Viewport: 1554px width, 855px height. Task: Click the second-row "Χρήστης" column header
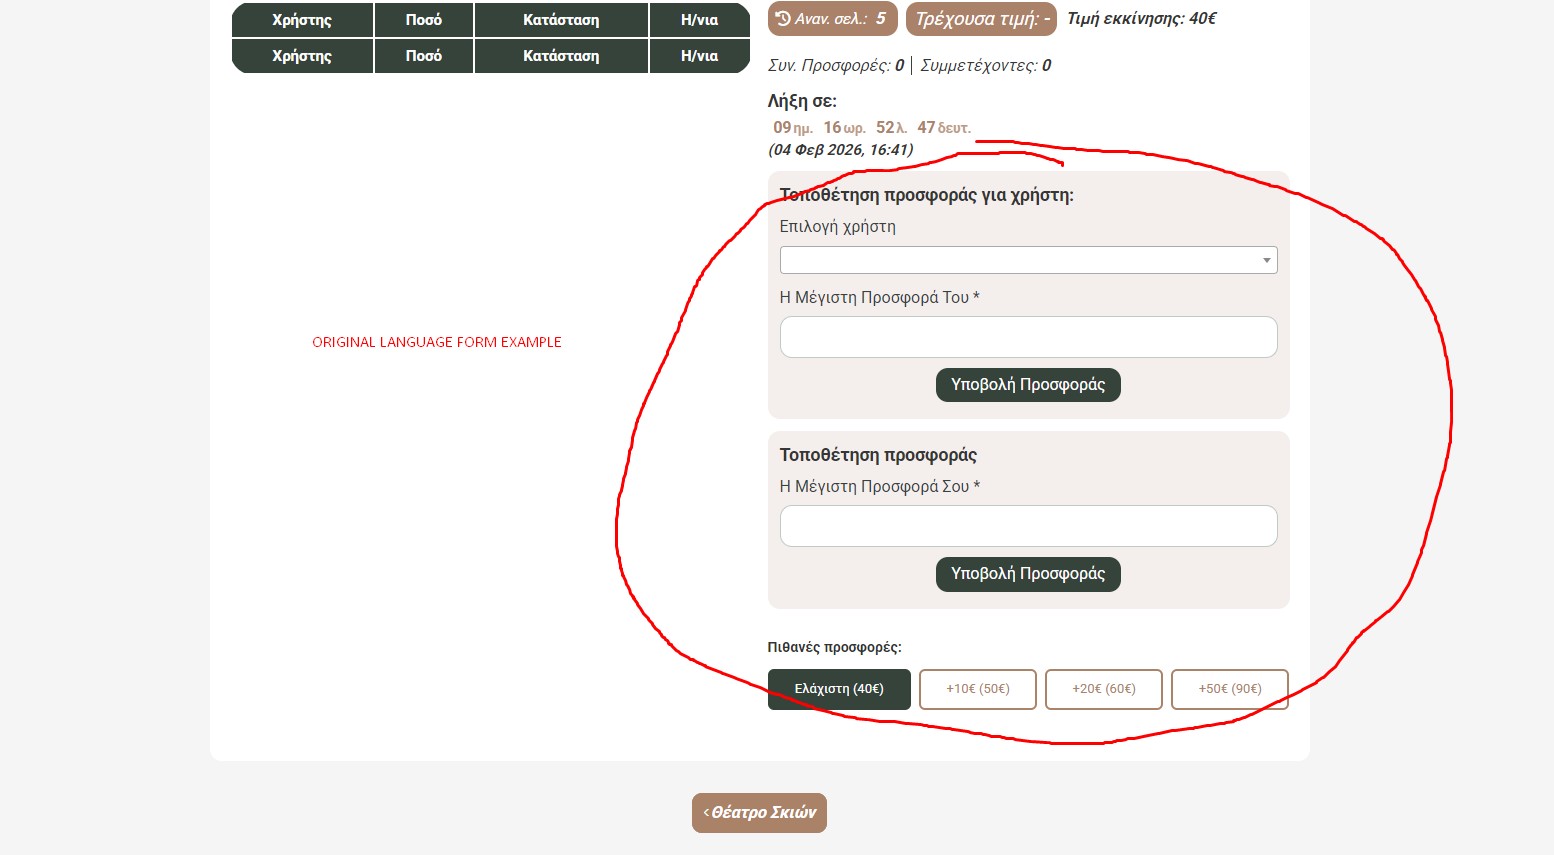point(302,56)
